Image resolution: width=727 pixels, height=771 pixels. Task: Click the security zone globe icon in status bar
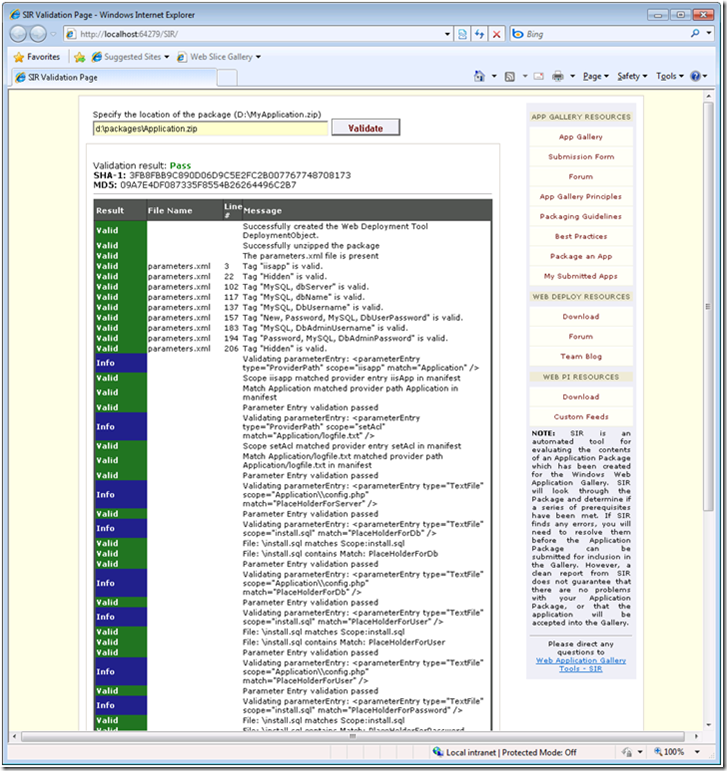pos(437,752)
